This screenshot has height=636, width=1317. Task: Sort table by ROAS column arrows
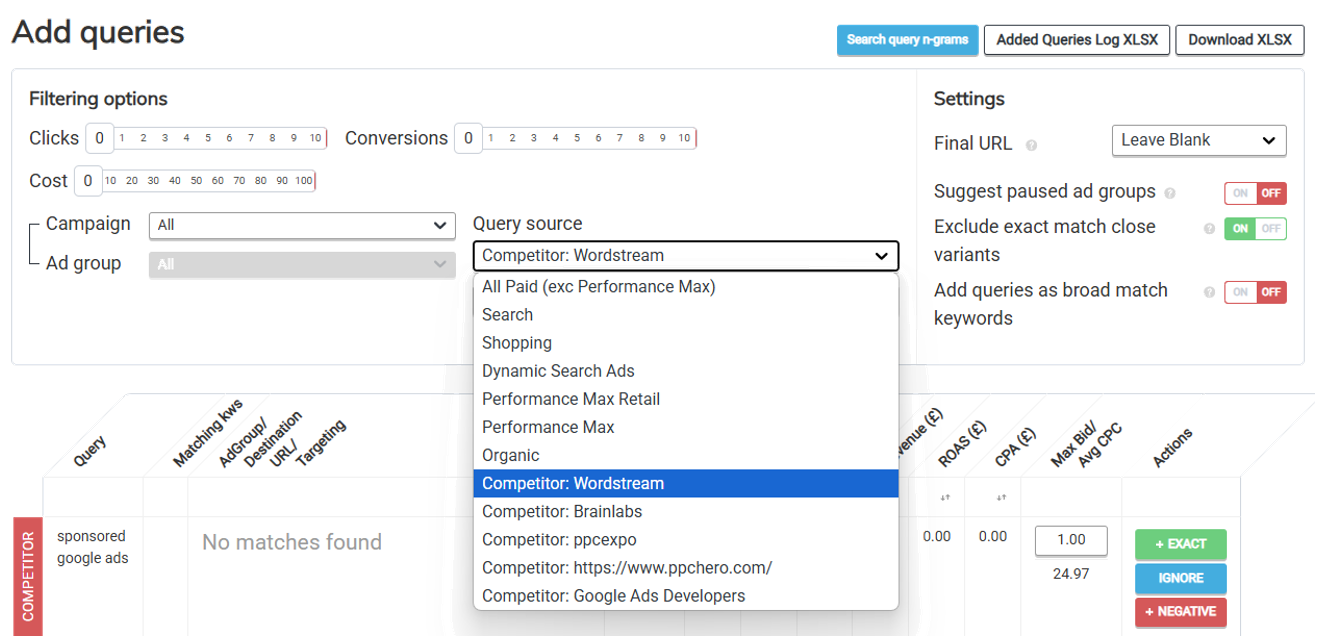pyautogui.click(x=944, y=498)
